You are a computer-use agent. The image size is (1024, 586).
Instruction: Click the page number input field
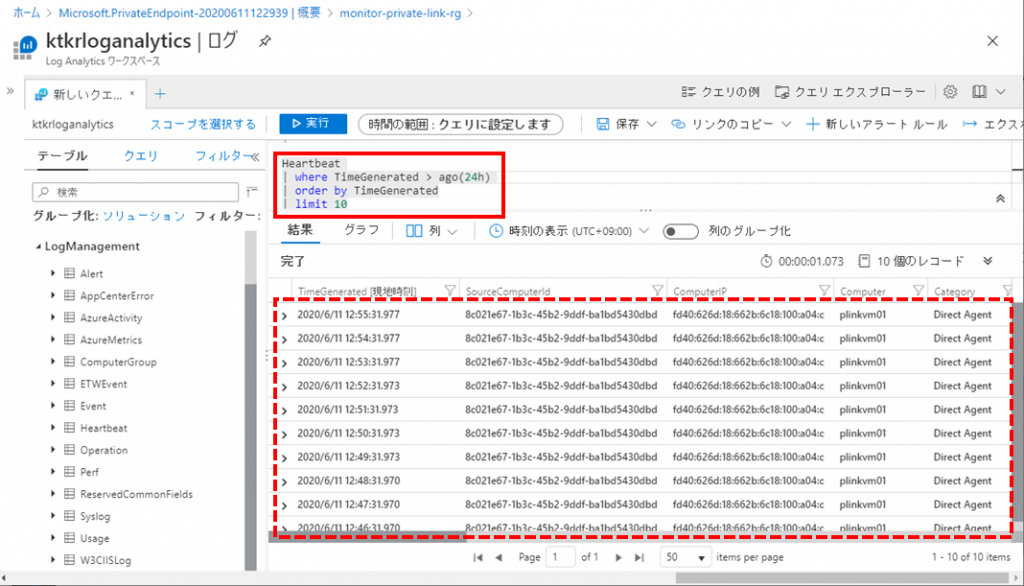pos(560,557)
